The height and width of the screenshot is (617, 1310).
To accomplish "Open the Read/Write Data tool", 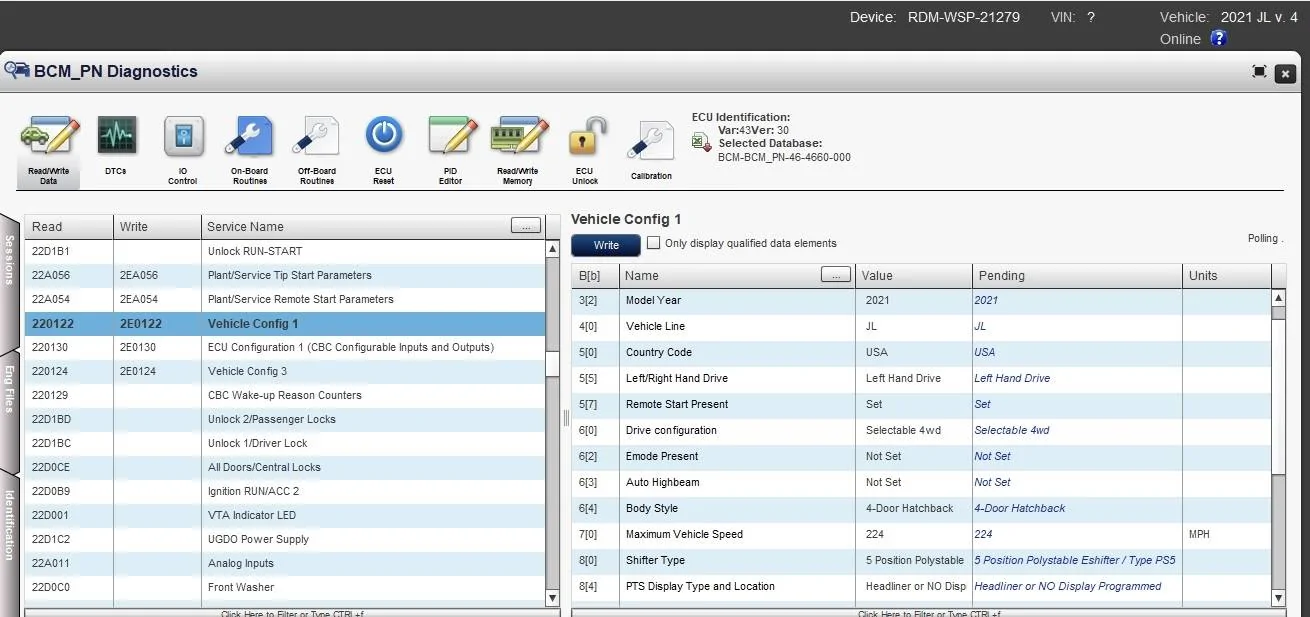I will click(x=49, y=150).
